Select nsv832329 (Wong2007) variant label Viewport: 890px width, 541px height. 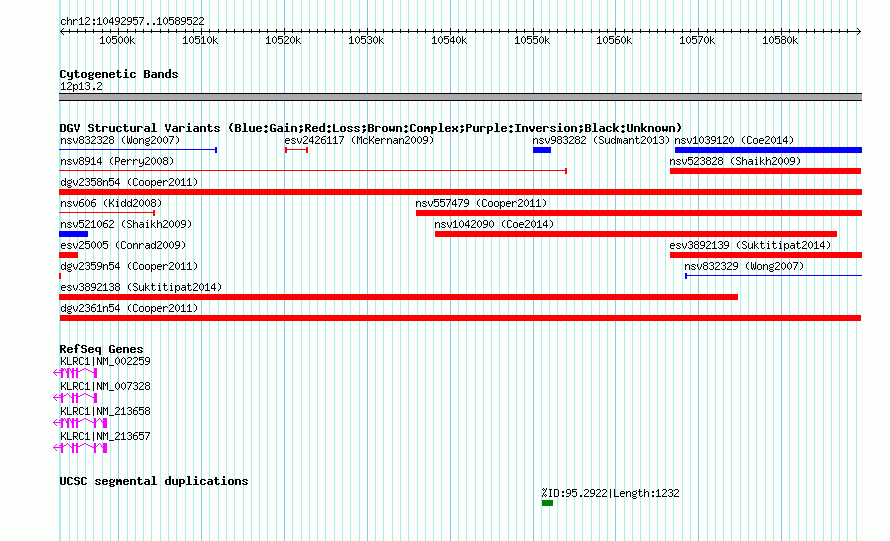click(744, 266)
